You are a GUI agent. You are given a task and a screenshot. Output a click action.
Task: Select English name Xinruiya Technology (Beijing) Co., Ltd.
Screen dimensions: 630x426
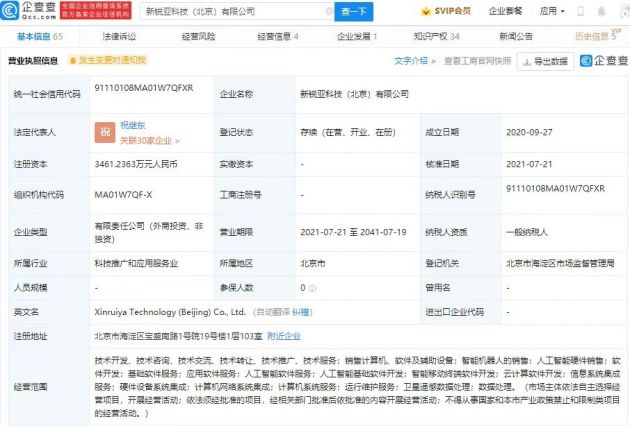[170, 312]
